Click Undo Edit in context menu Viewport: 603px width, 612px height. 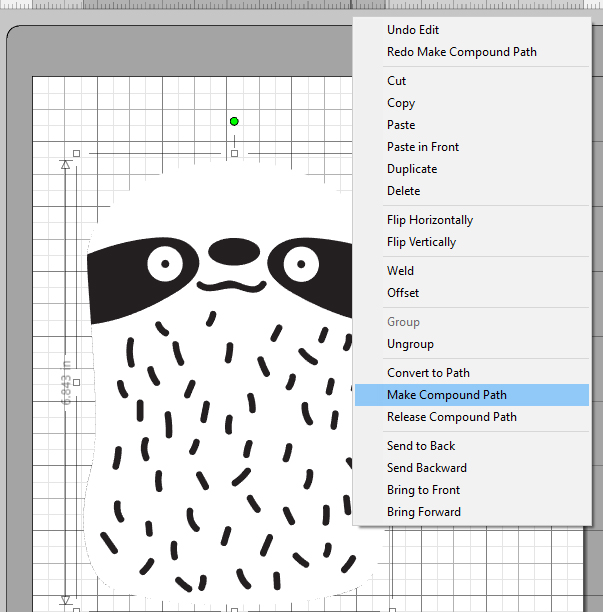pyautogui.click(x=413, y=30)
